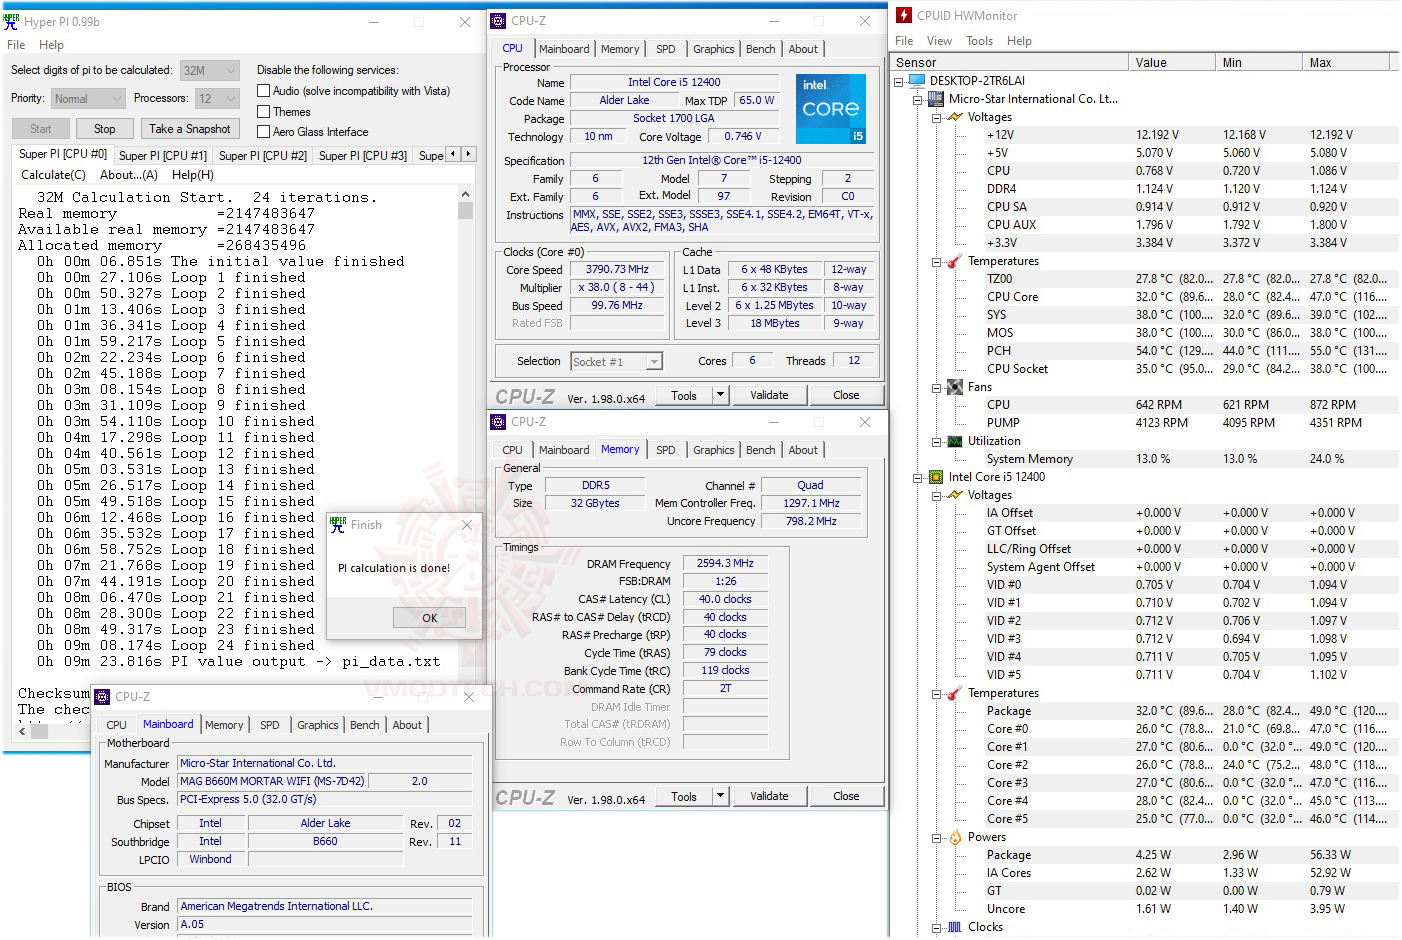Screen dimensions: 1402x940
Task: Click the Temperatures icon under Micro-Star section
Action: pos(953,261)
